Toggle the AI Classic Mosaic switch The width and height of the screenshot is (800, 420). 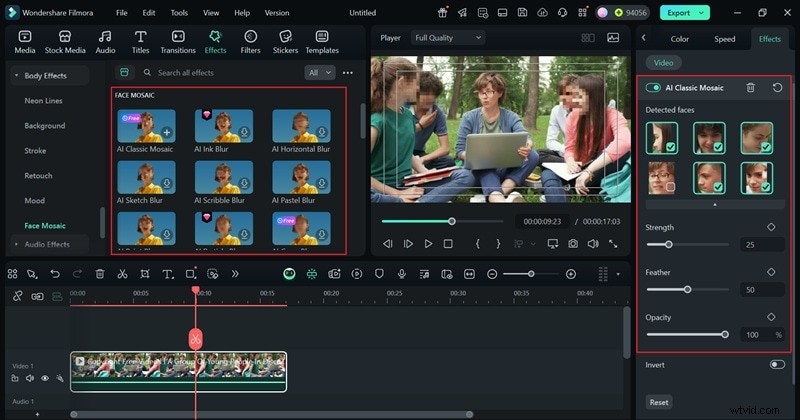(x=653, y=88)
